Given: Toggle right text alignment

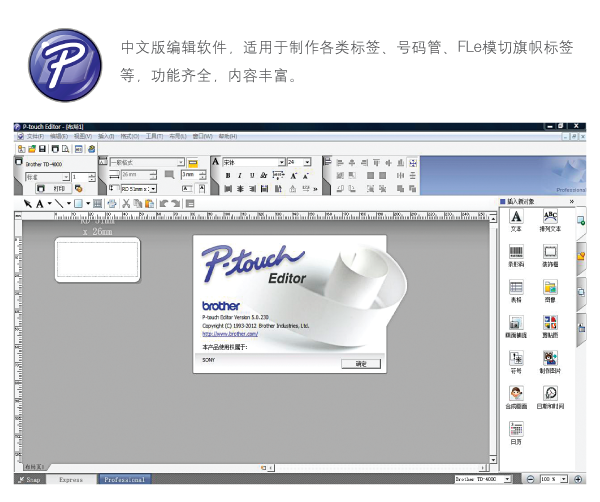Looking at the screenshot, I should click(x=252, y=189).
